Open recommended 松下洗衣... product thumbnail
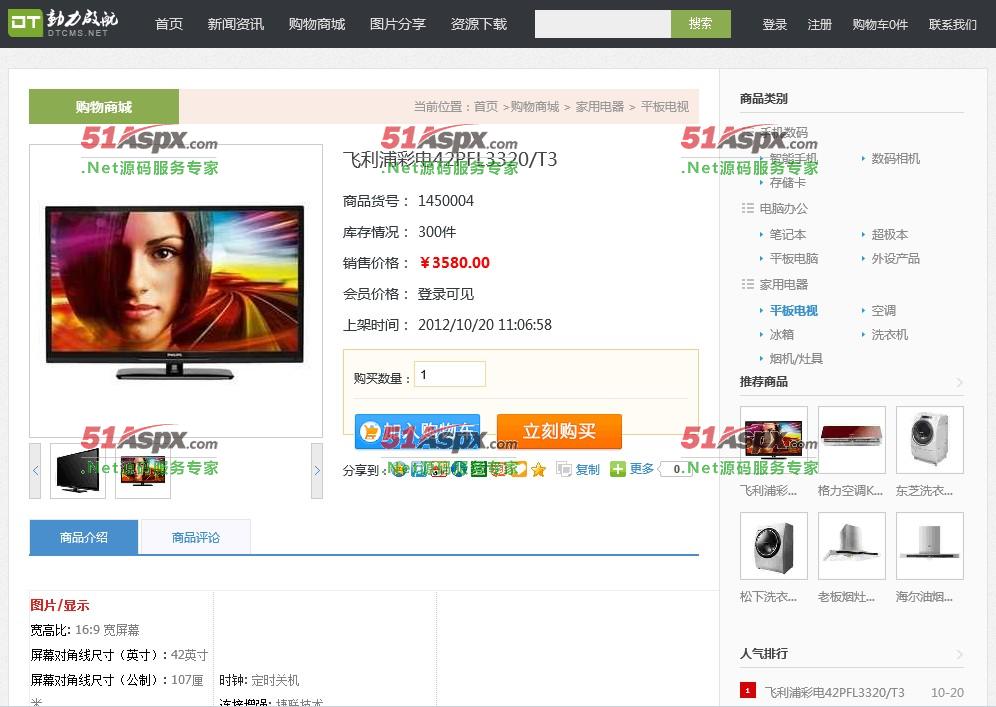The height and width of the screenshot is (707, 996). click(x=774, y=546)
